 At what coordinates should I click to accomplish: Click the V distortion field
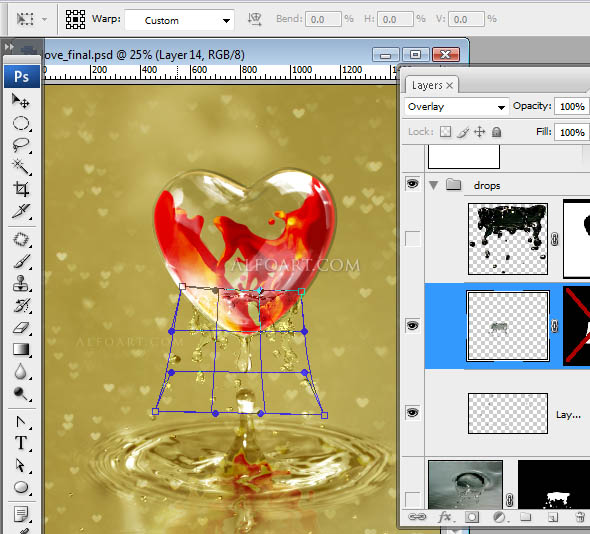pos(466,19)
